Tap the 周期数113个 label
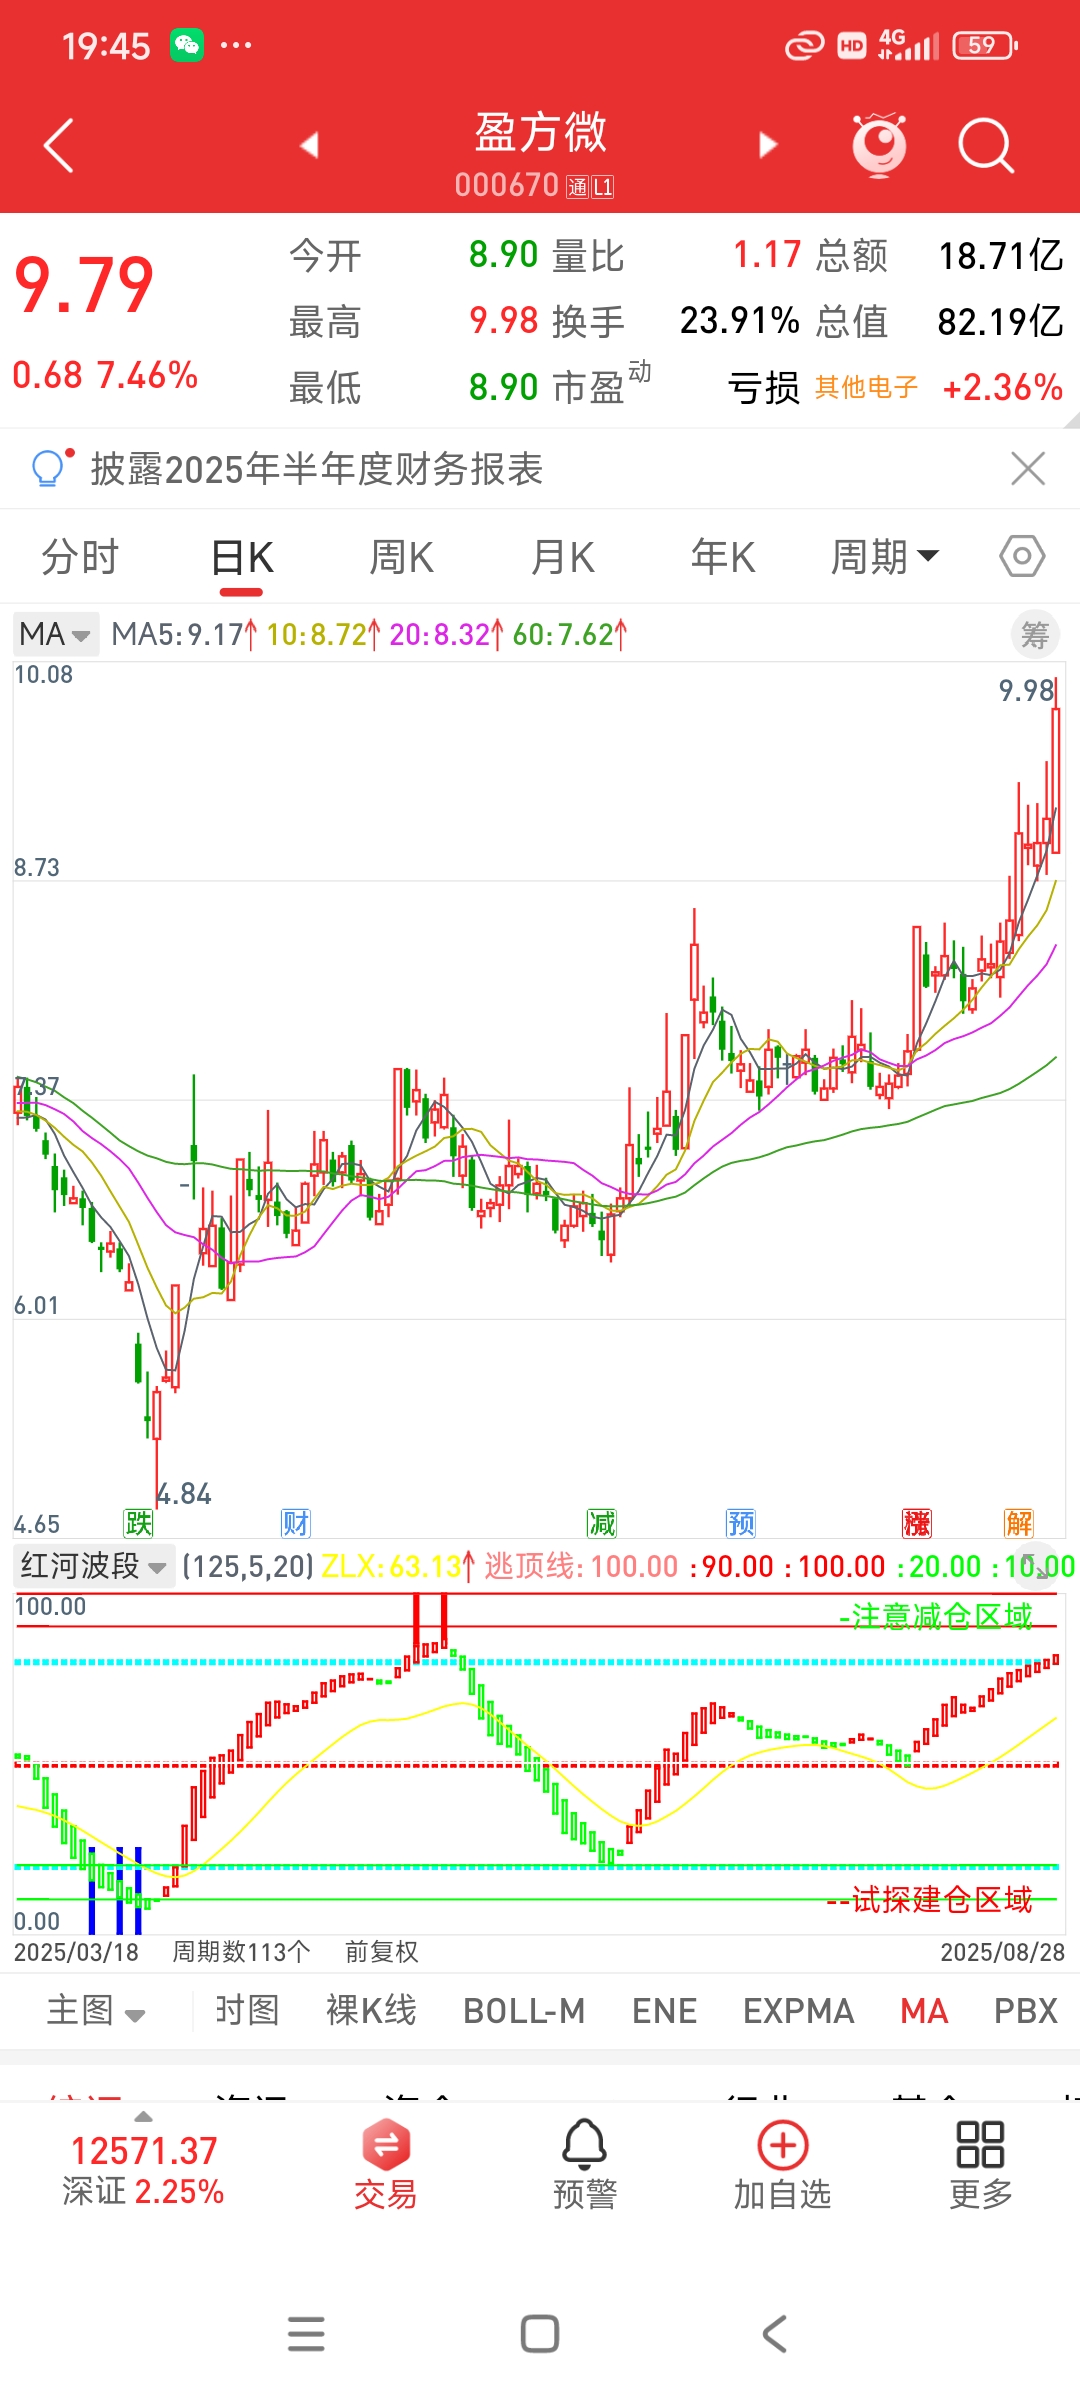Viewport: 1080px width, 2400px height. [x=241, y=1952]
